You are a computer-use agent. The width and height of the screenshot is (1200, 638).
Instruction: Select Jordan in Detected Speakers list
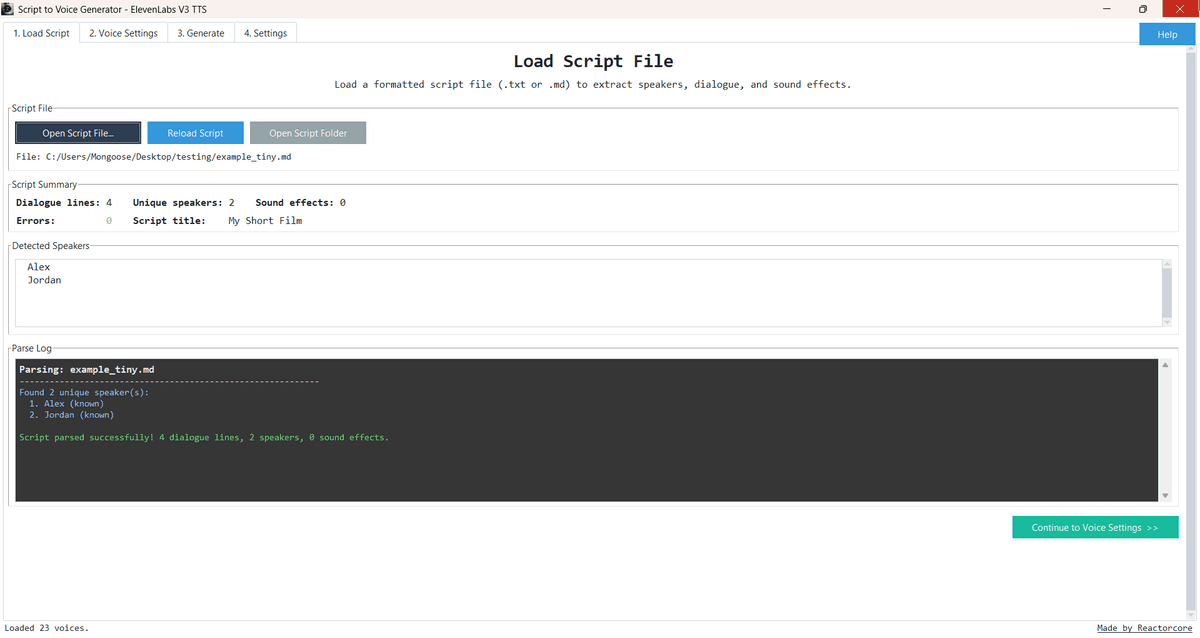44,280
